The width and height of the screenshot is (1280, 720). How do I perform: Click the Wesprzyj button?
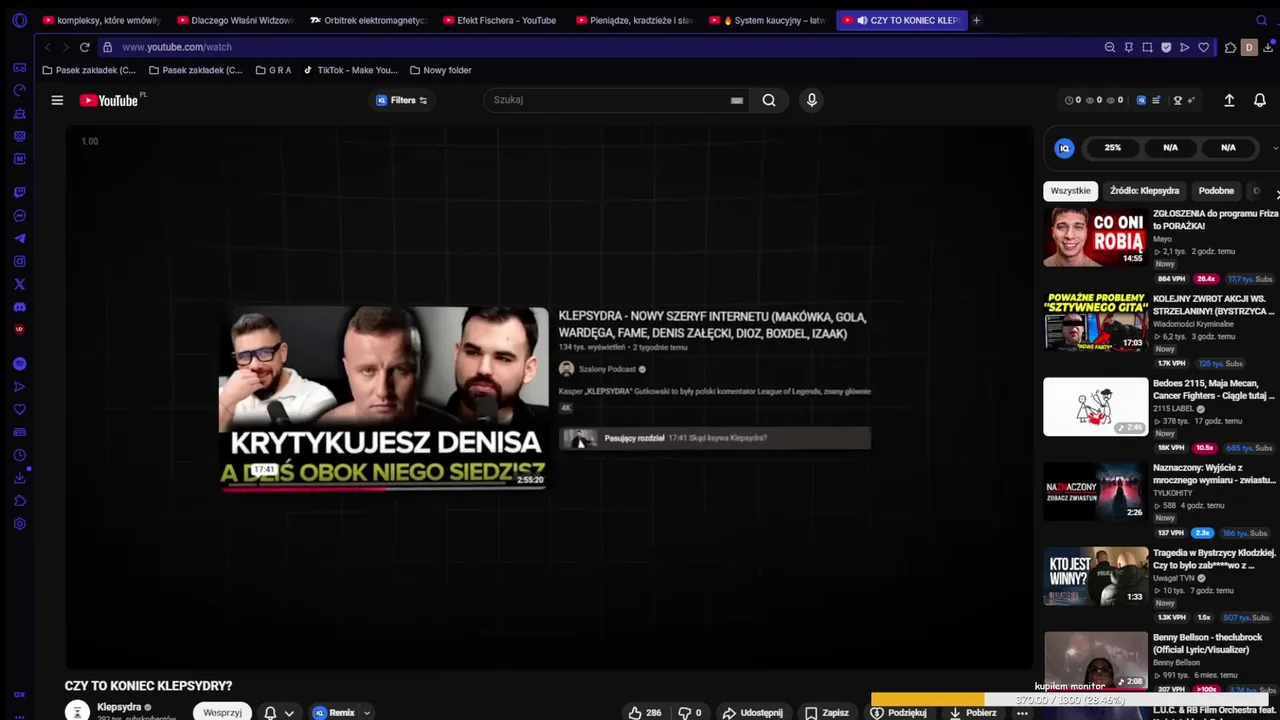(x=222, y=713)
